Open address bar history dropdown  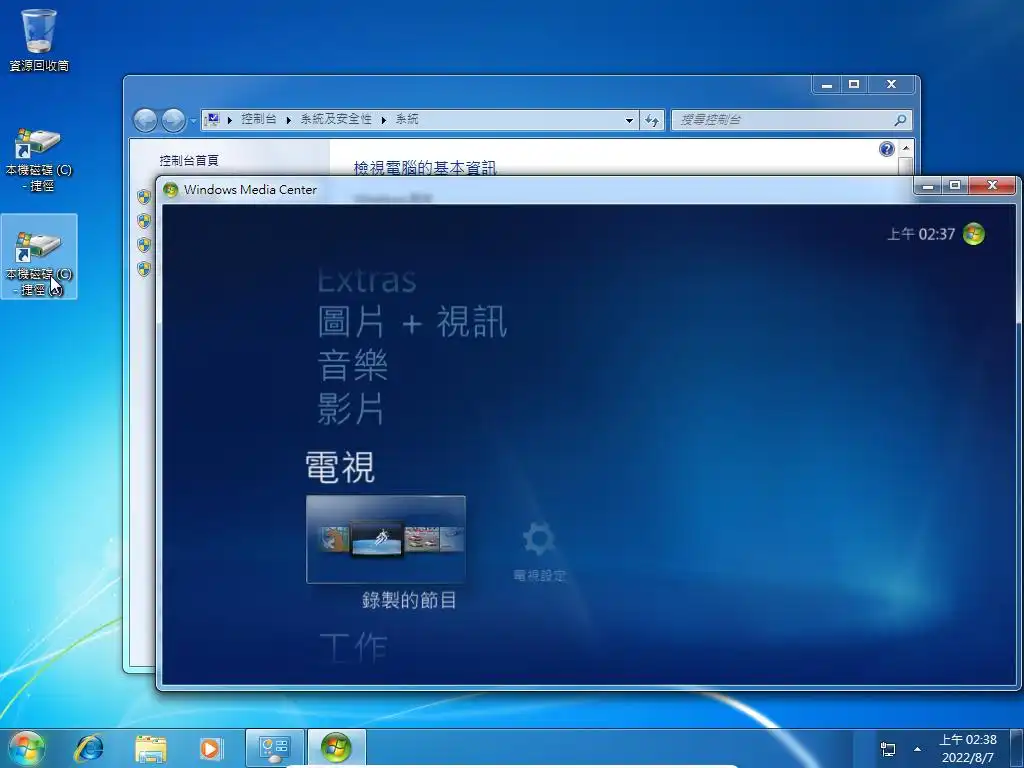(x=629, y=120)
